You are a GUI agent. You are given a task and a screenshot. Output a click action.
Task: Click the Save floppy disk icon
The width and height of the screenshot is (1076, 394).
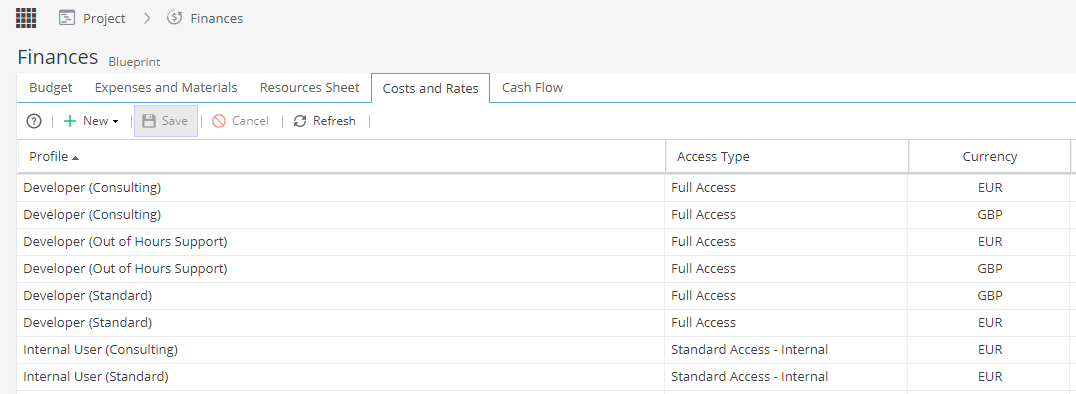coord(149,121)
